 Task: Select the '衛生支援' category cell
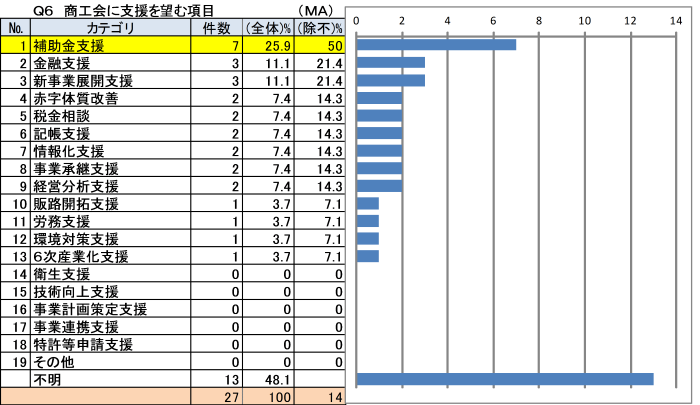pyautogui.click(x=111, y=274)
